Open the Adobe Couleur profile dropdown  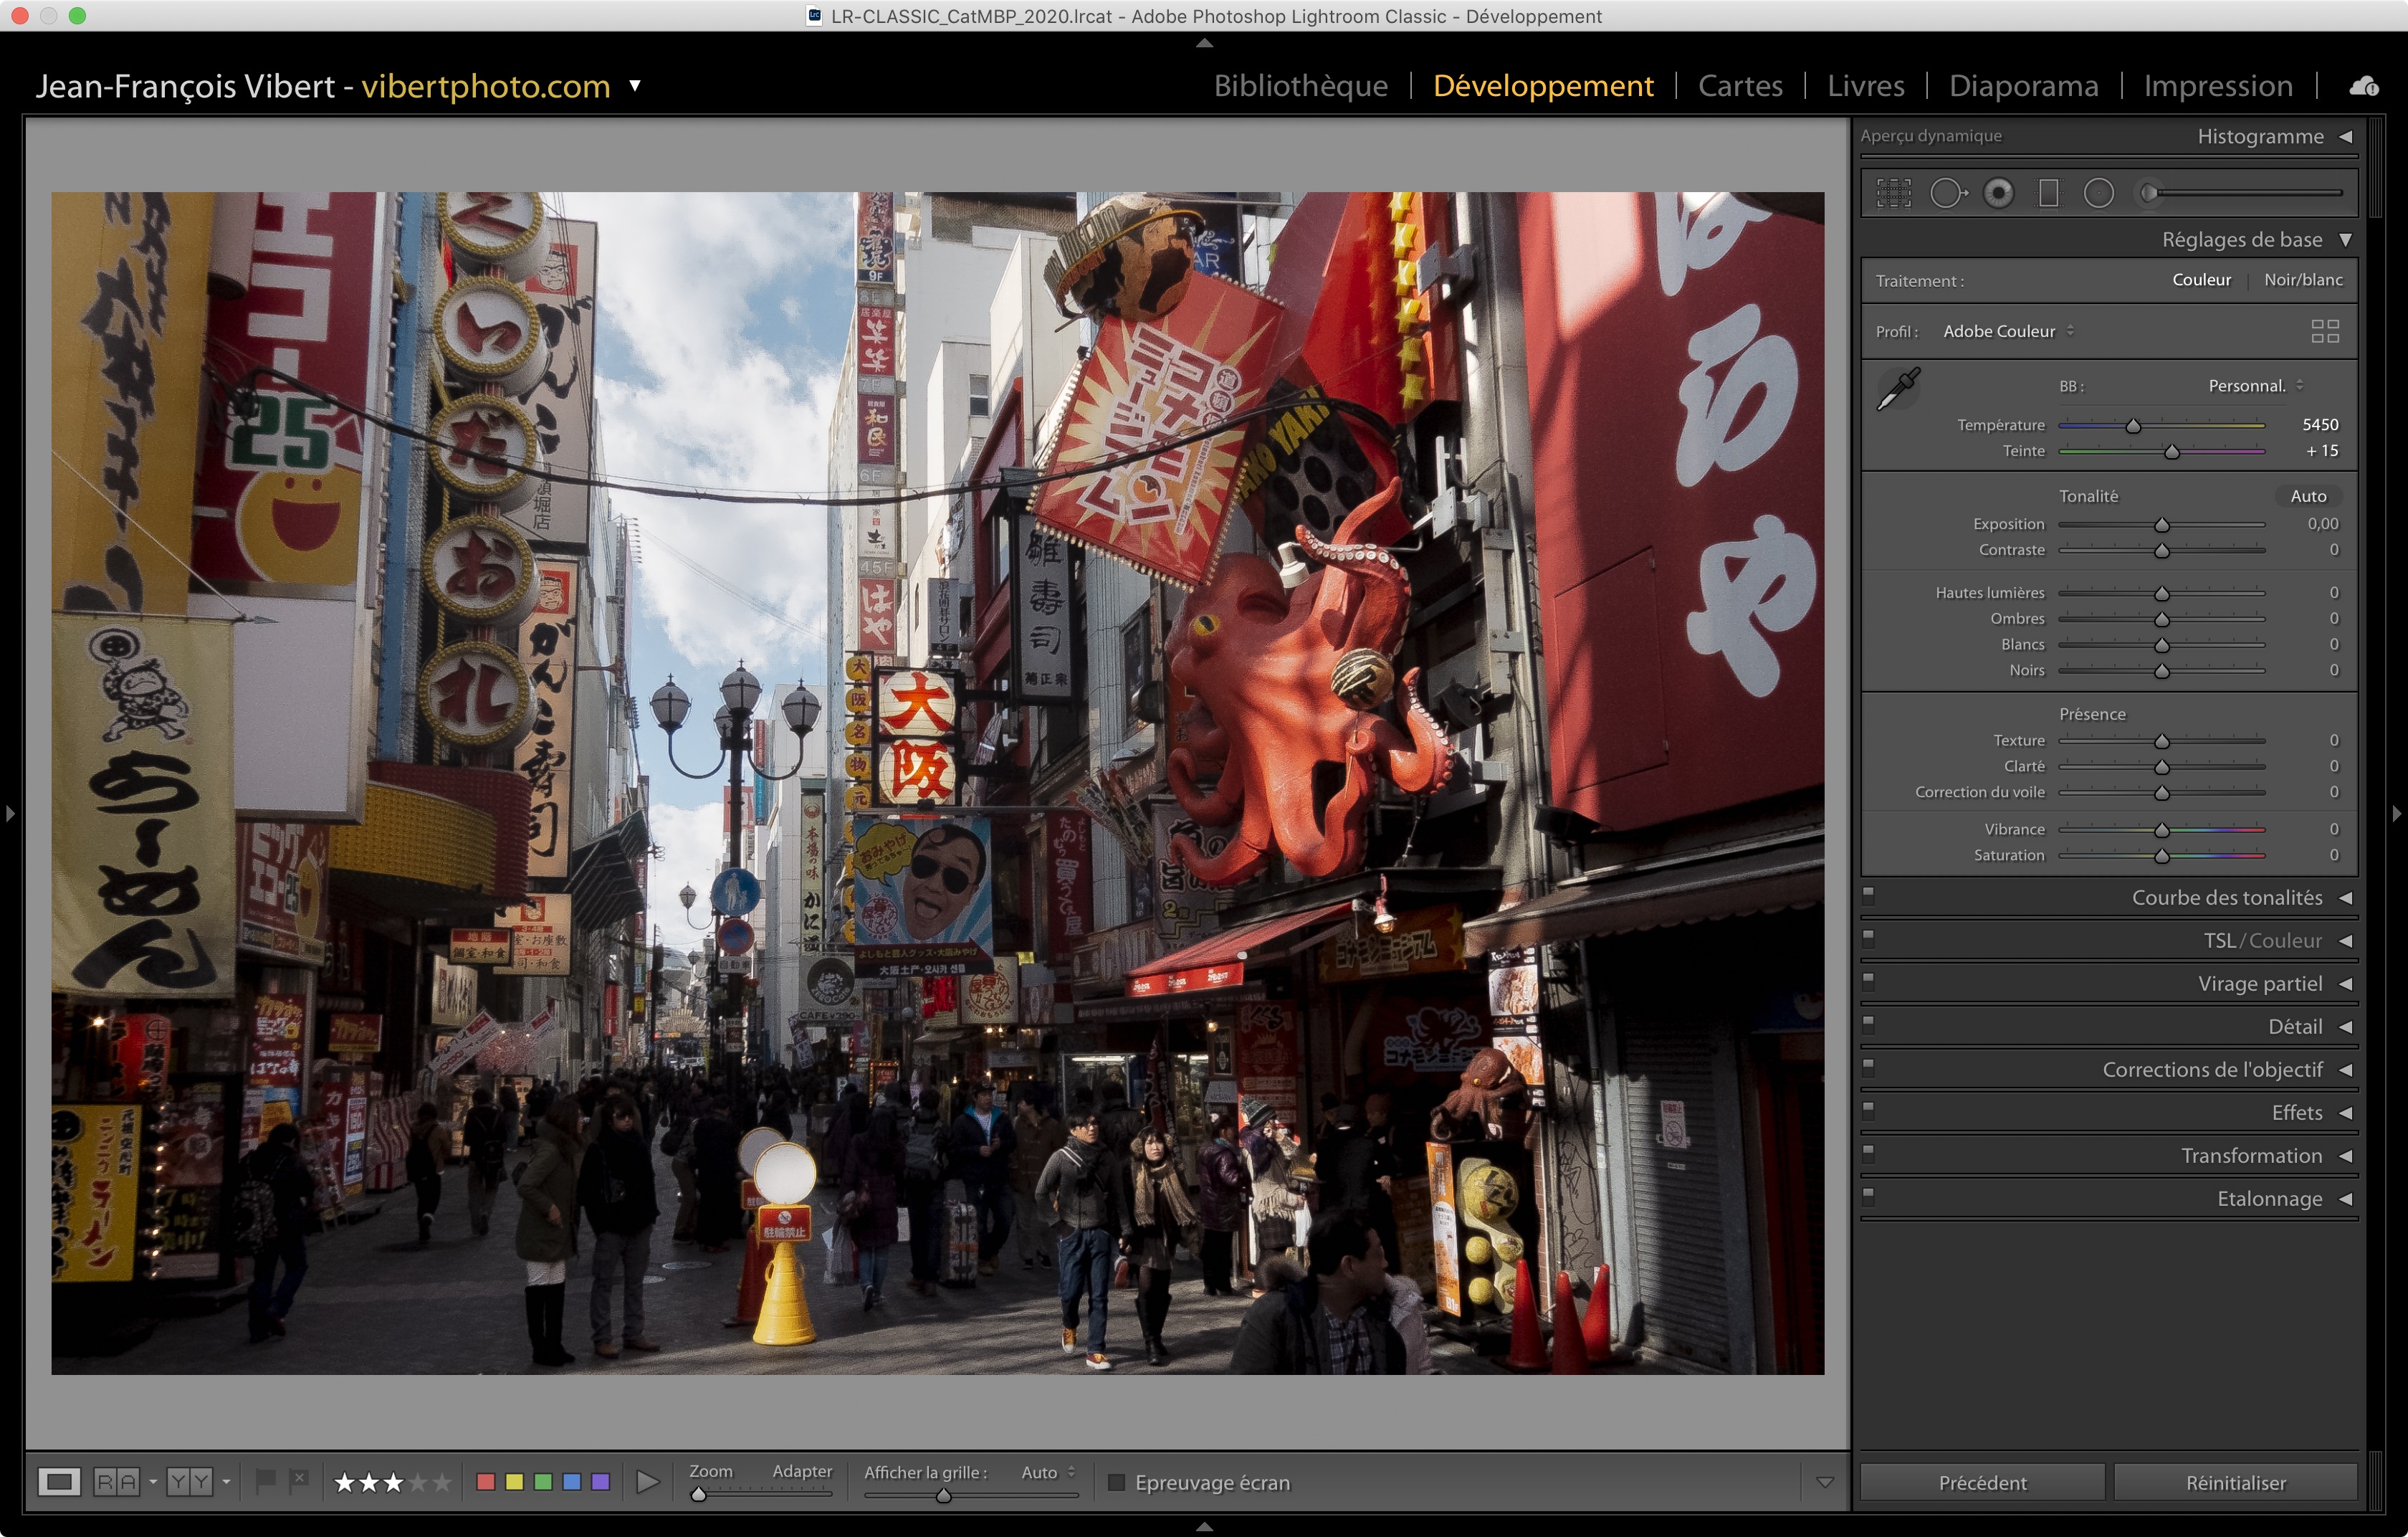click(x=2007, y=331)
